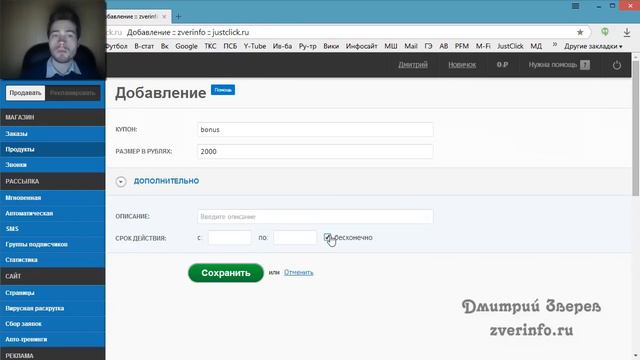The image size is (640, 360).
Task: Click the blue Помощь badge
Action: (223, 90)
